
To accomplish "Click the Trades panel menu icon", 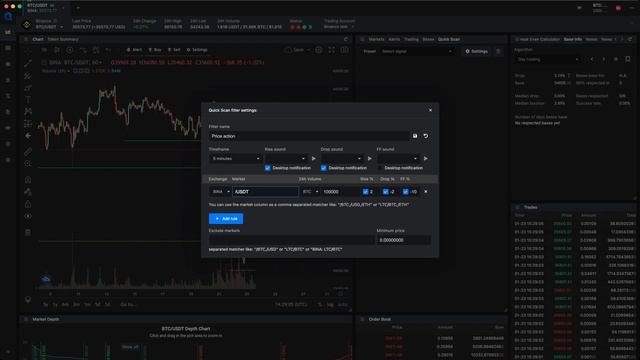I will click(518, 207).
